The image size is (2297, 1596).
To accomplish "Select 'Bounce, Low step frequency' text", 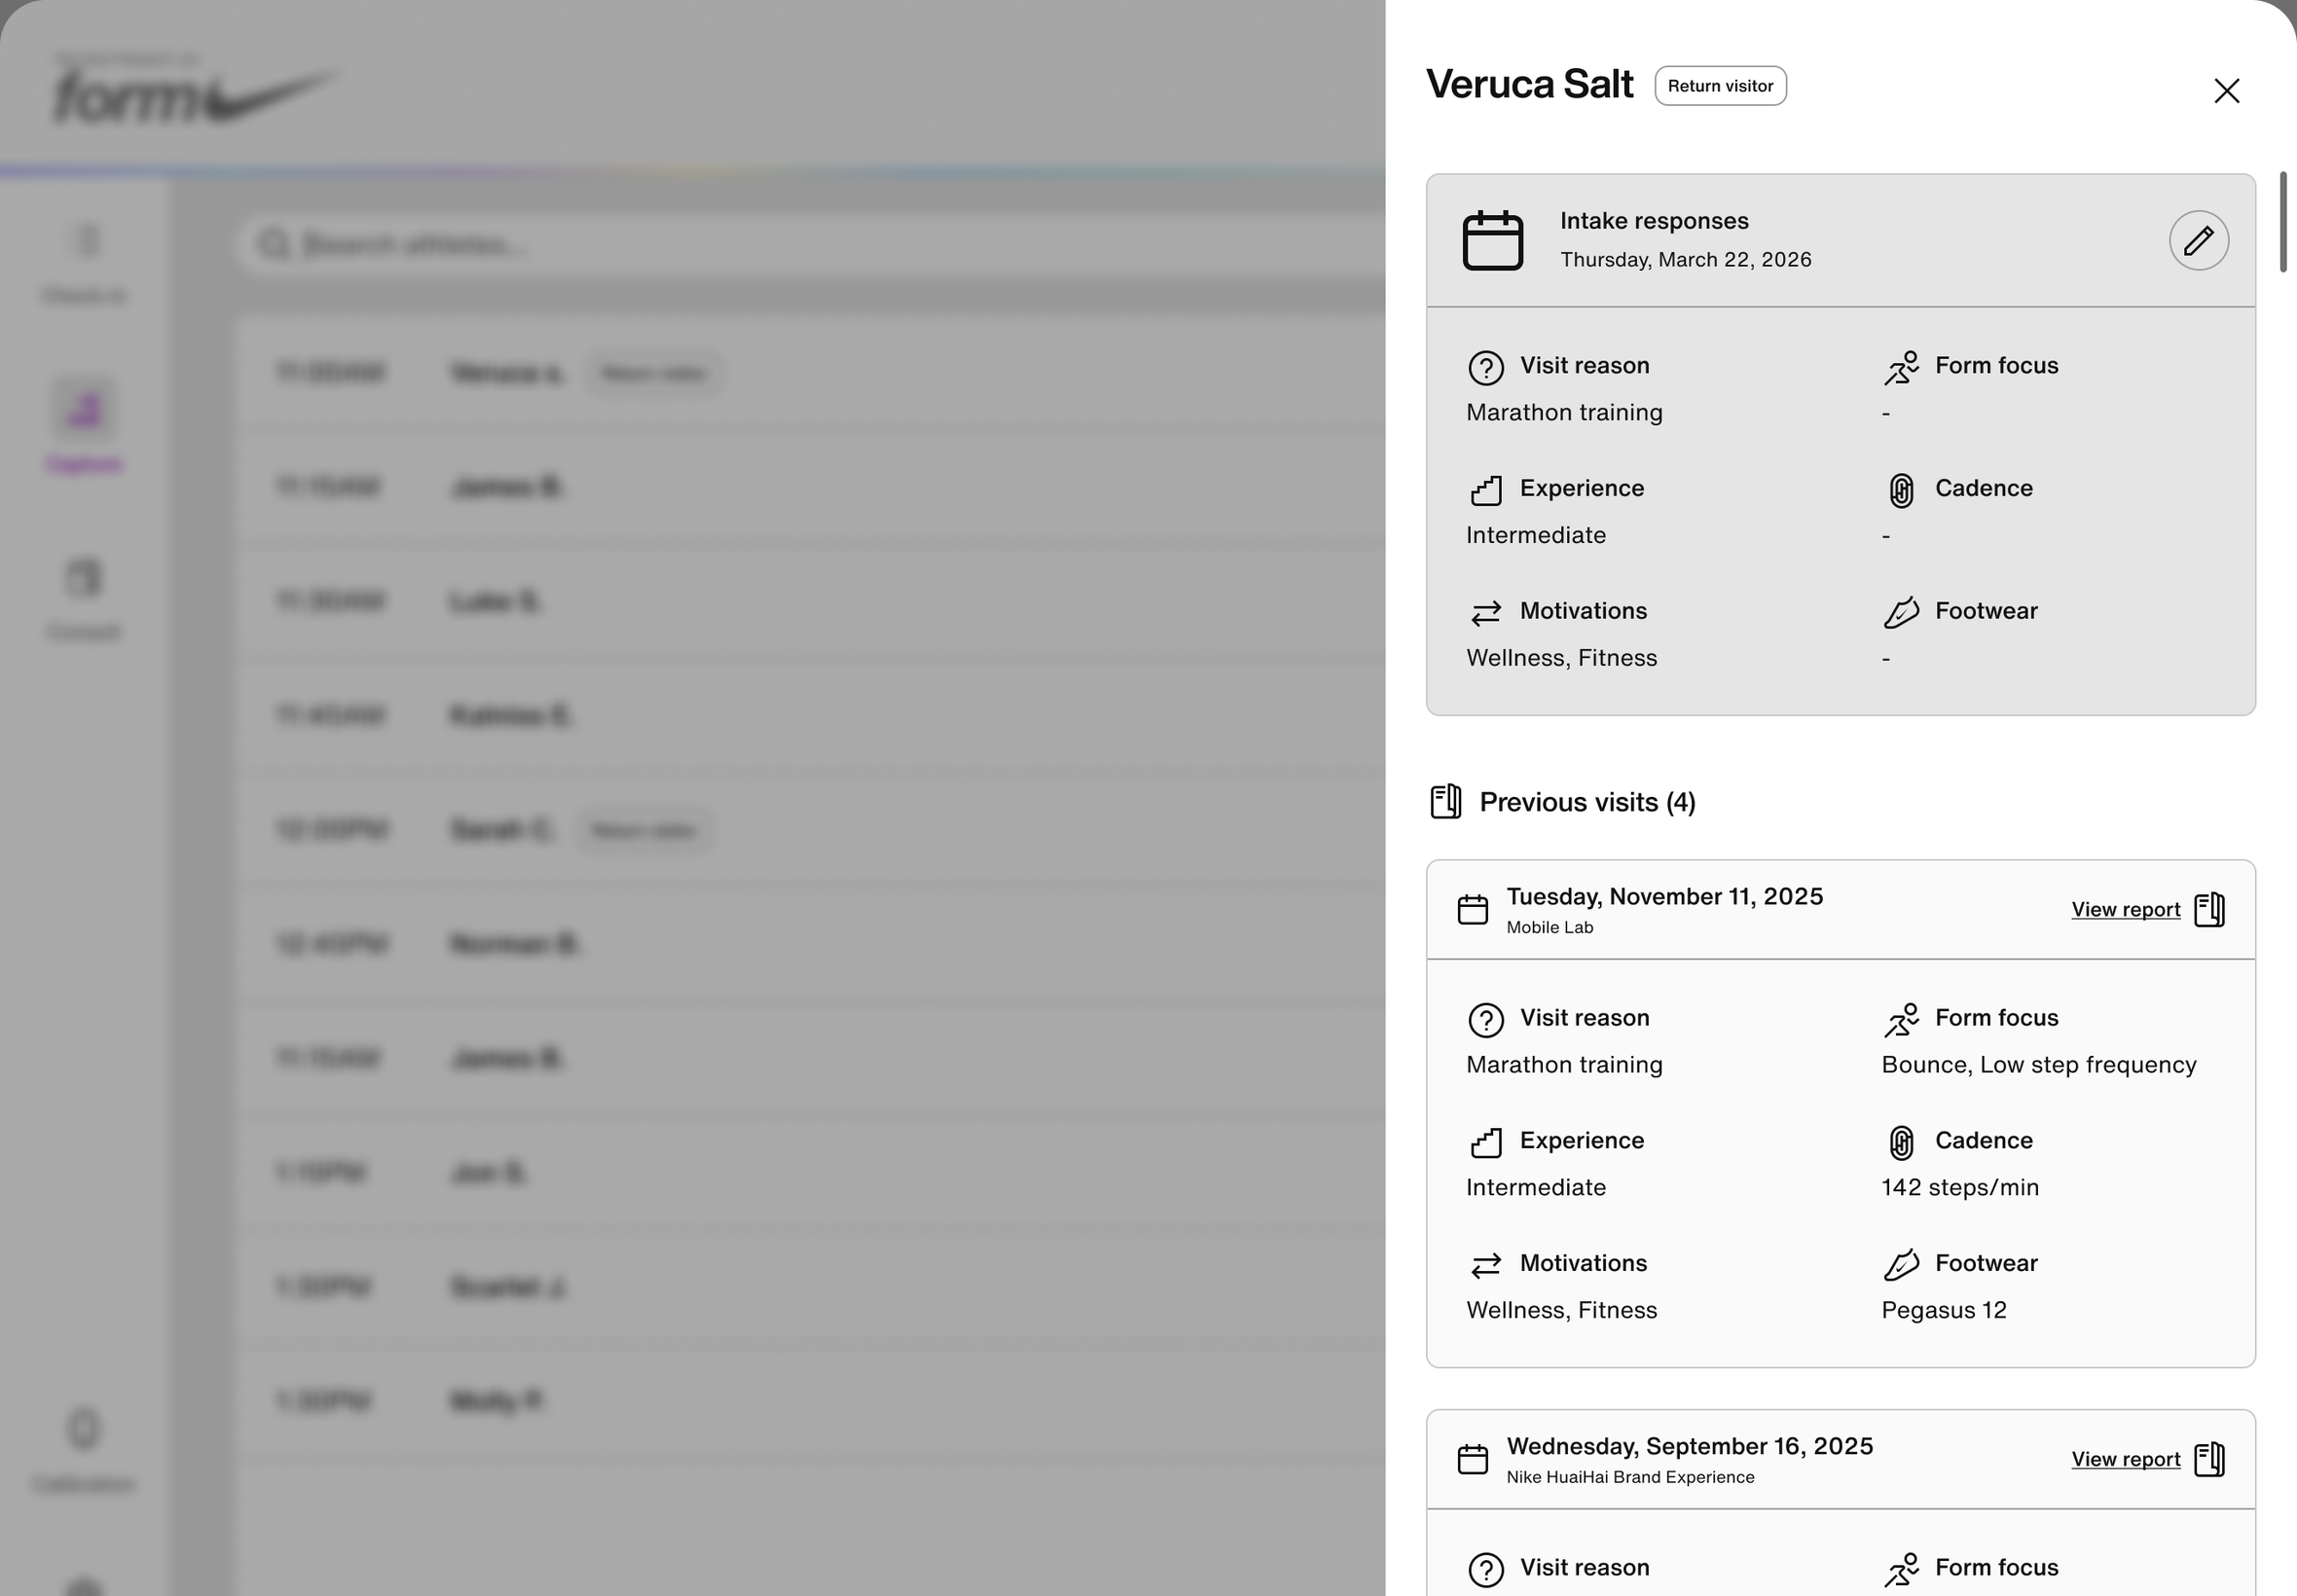I will 2038,1065.
